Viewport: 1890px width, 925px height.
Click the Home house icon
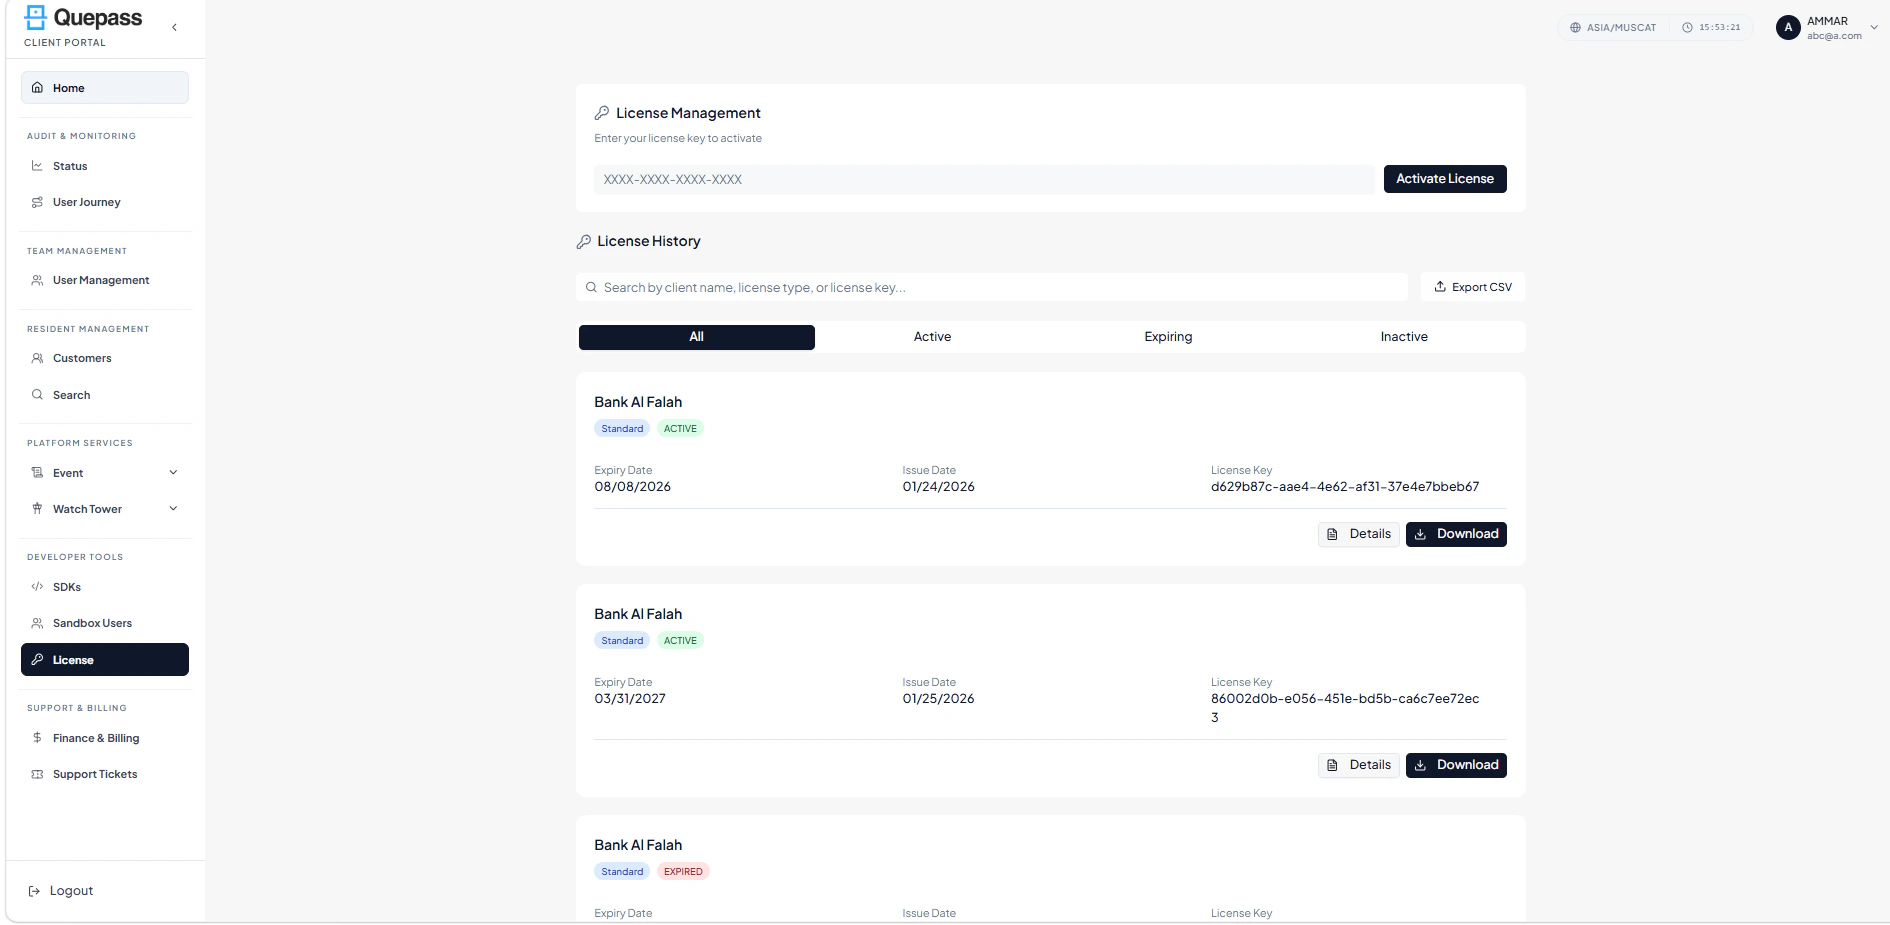37,88
